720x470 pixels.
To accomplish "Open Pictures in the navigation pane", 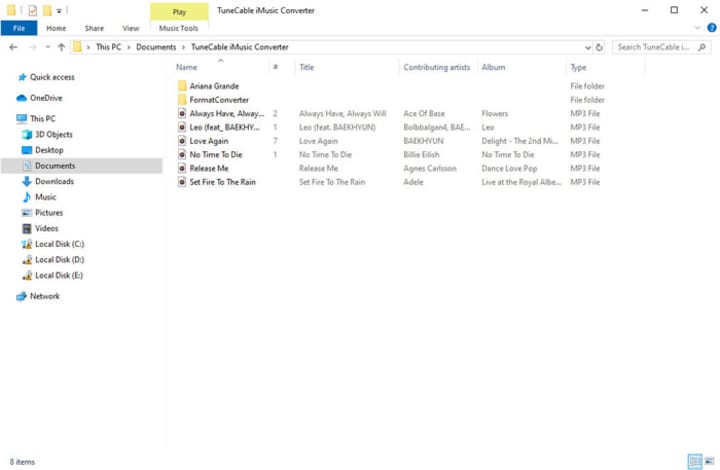I will (49, 213).
